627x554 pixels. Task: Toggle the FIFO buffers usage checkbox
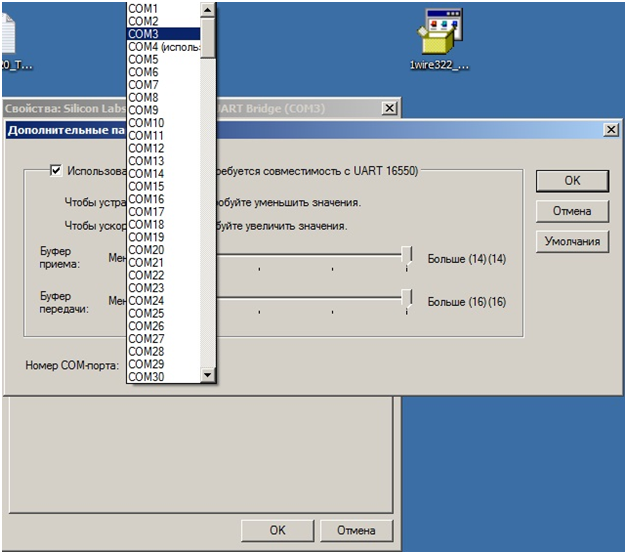click(56, 171)
